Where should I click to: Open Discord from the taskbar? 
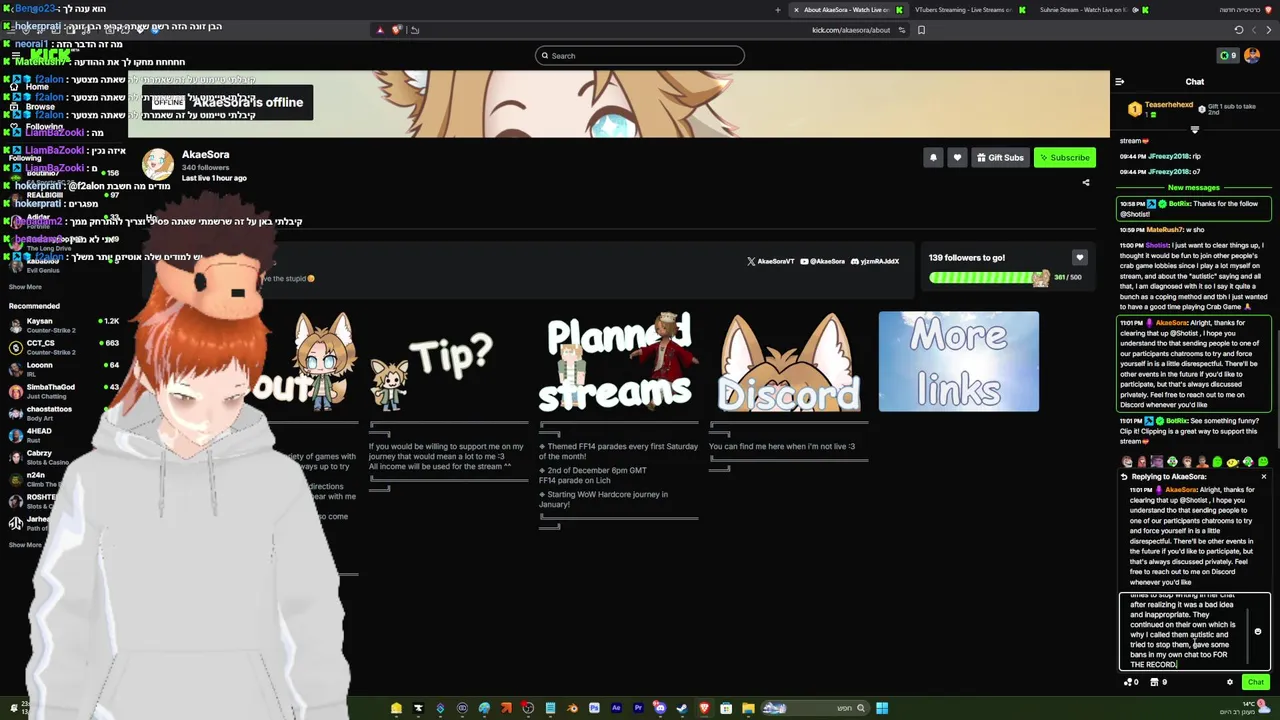pyautogui.click(x=660, y=708)
